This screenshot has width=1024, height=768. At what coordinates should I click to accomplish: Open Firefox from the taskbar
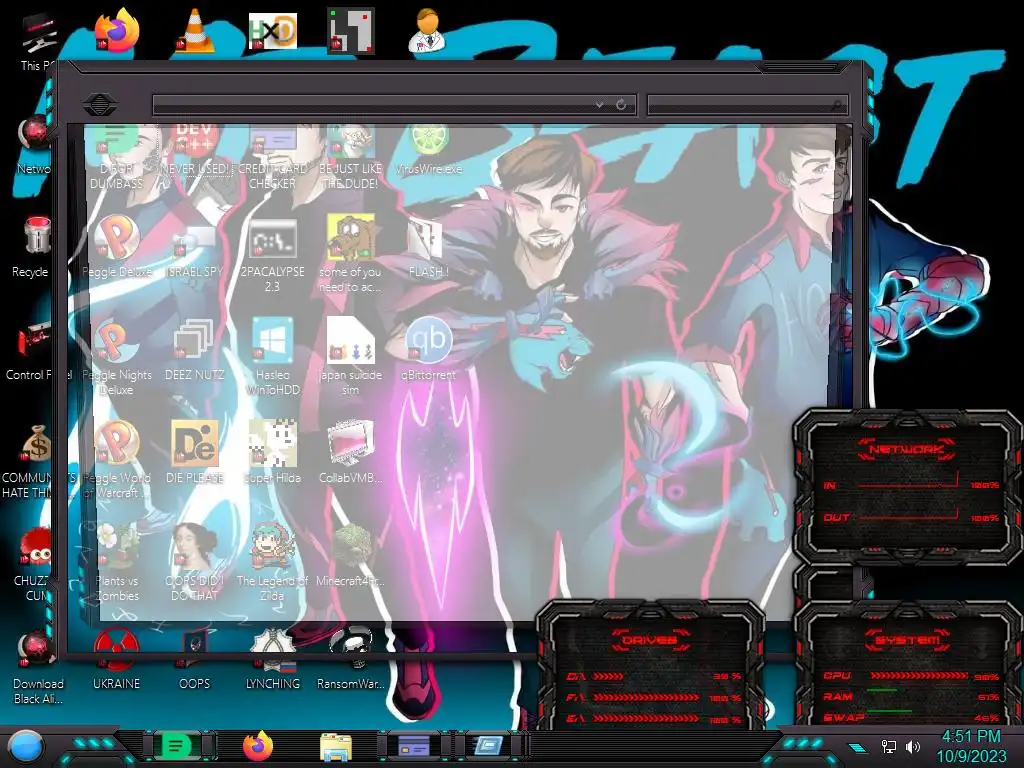pos(258,746)
